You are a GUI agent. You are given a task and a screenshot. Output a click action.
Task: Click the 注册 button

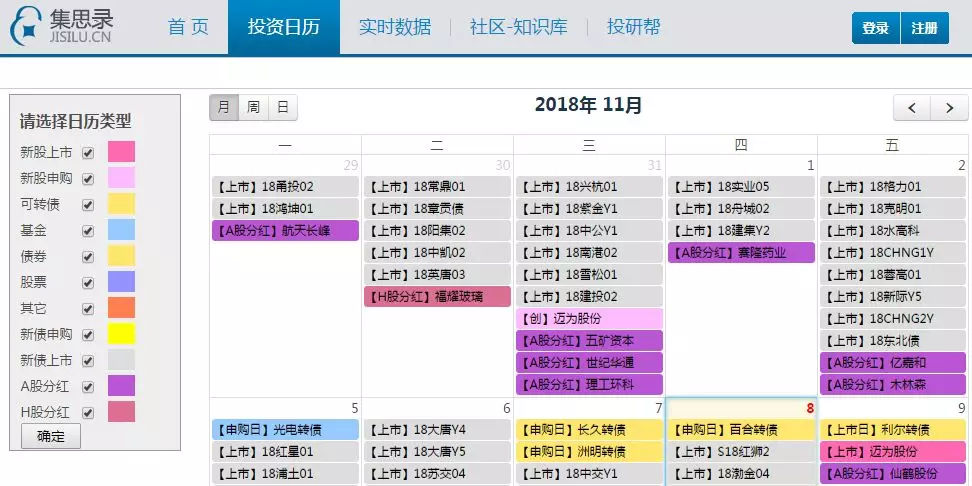tap(924, 28)
